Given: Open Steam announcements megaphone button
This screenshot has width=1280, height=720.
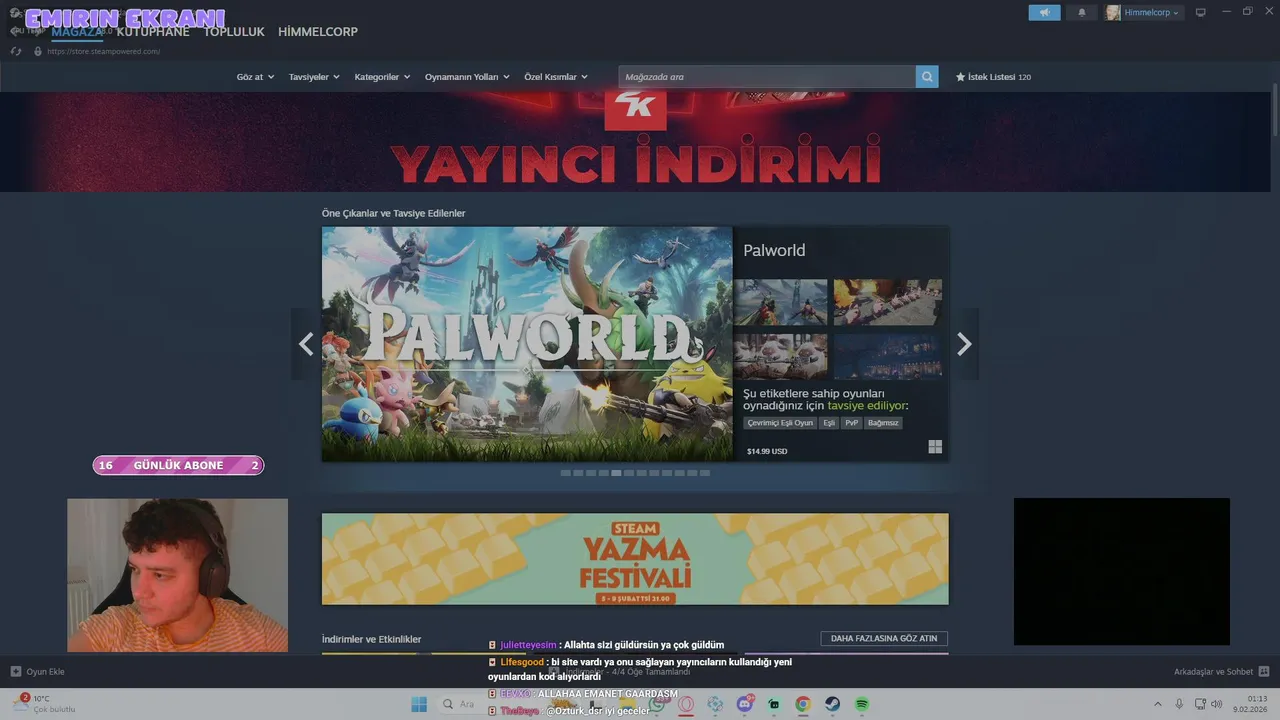Looking at the screenshot, I should (1044, 13).
